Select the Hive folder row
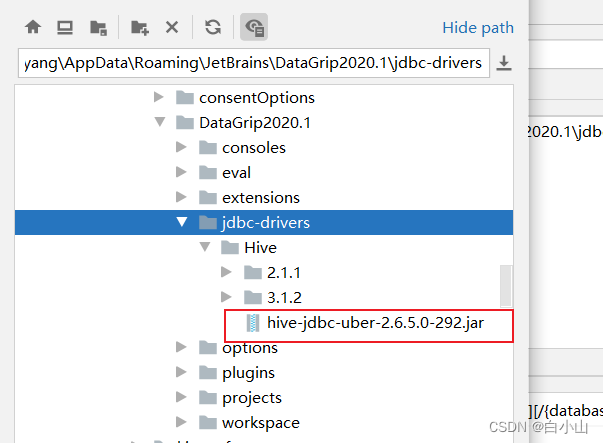 tap(264, 248)
